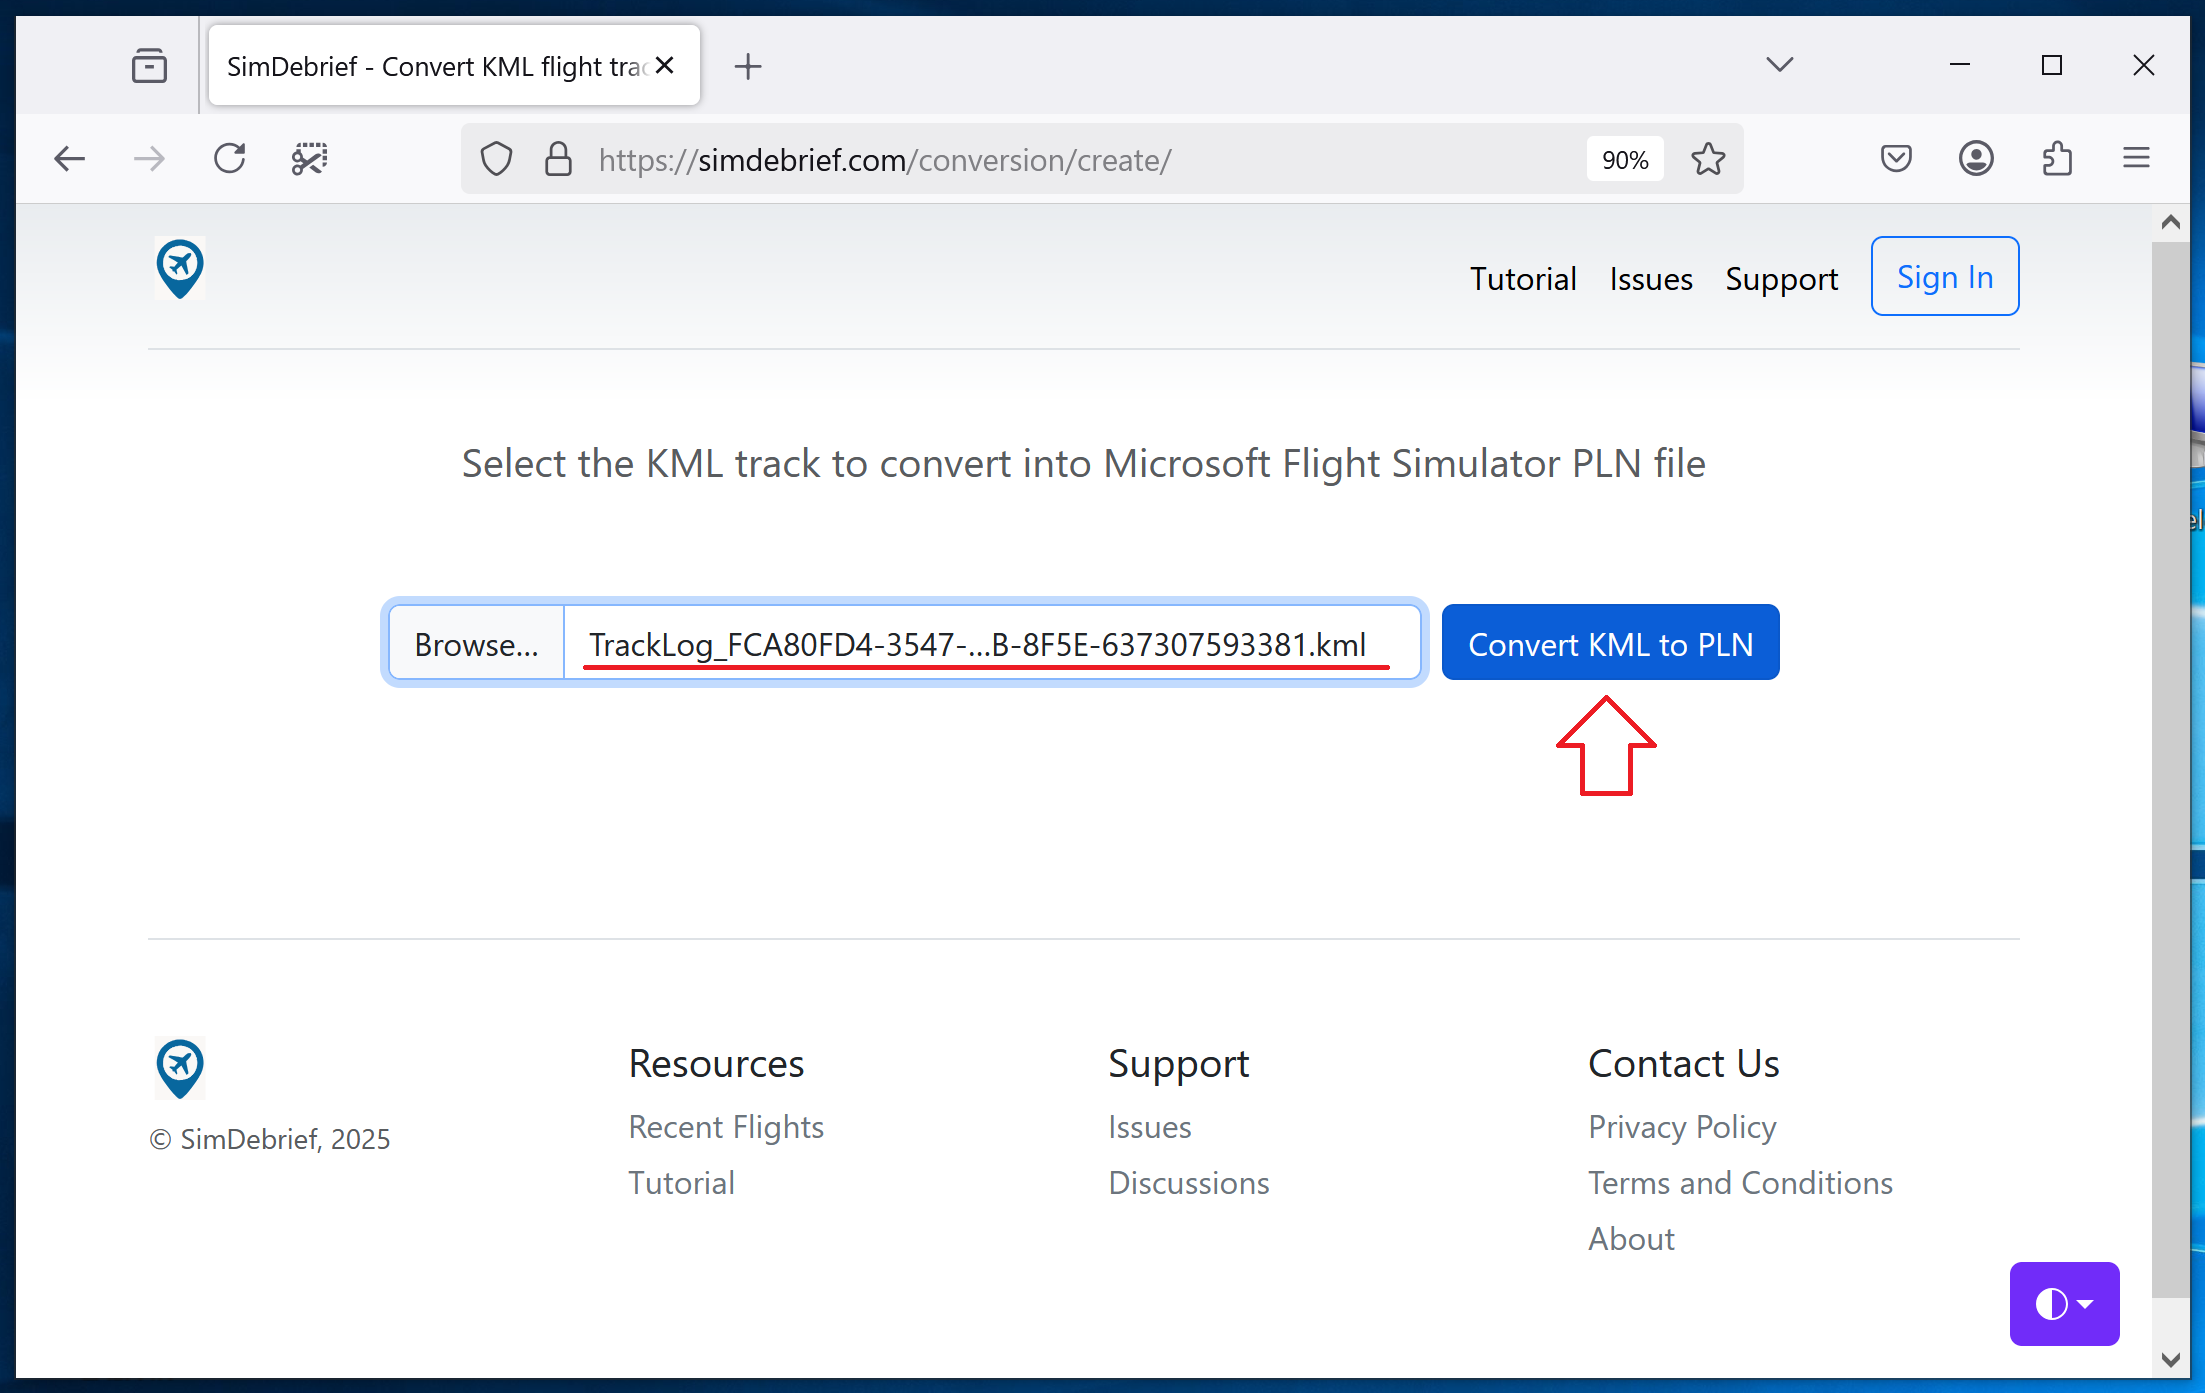
Task: Reload the page with the refresh icon
Action: (229, 159)
